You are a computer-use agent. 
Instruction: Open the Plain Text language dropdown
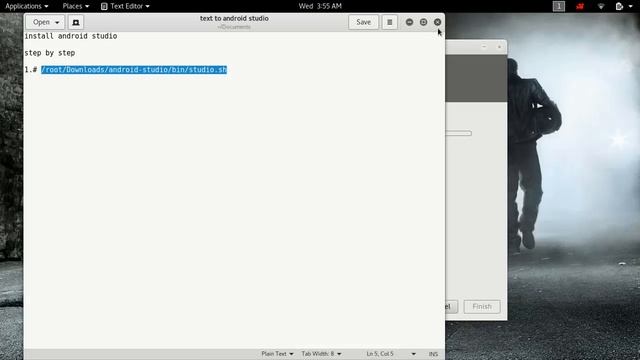point(278,353)
